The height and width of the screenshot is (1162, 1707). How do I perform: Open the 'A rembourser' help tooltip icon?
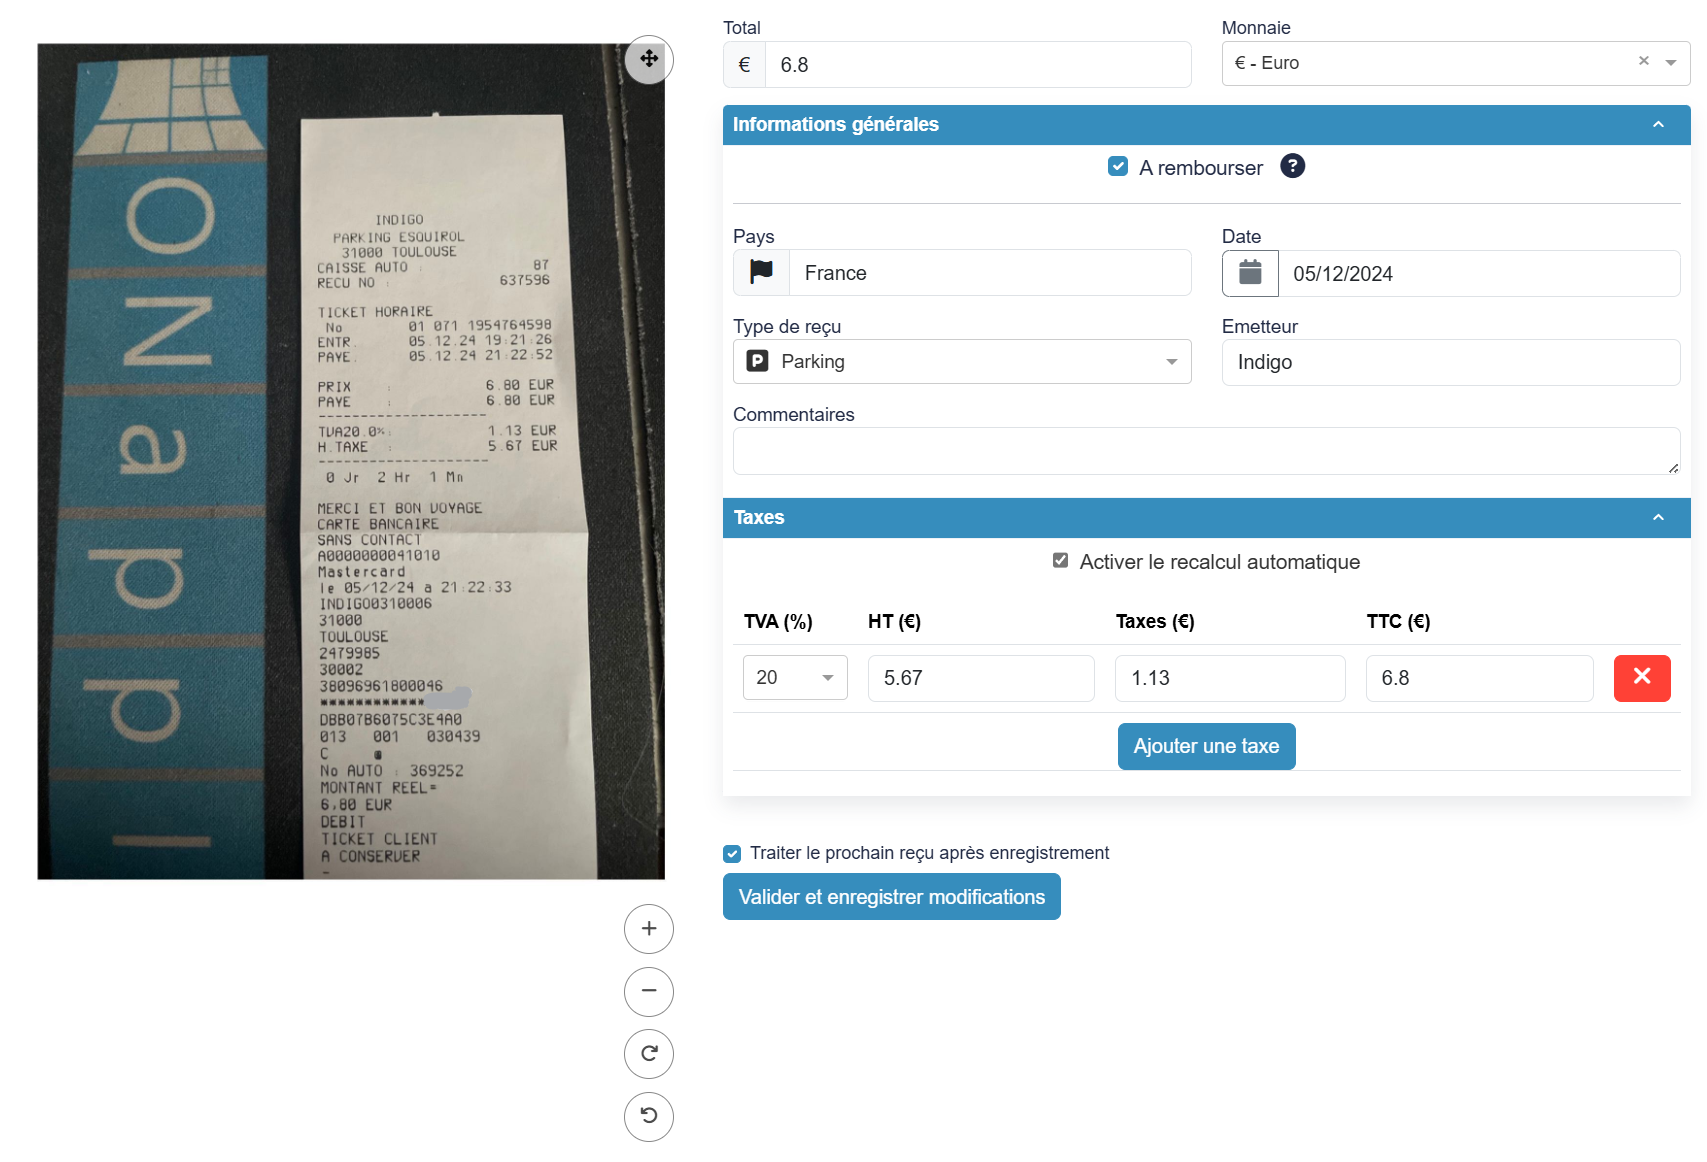pos(1292,166)
